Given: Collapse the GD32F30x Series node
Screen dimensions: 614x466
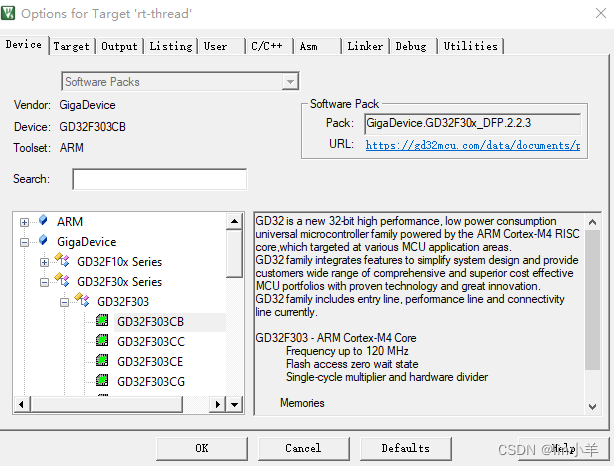Looking at the screenshot, I should coord(44,282).
